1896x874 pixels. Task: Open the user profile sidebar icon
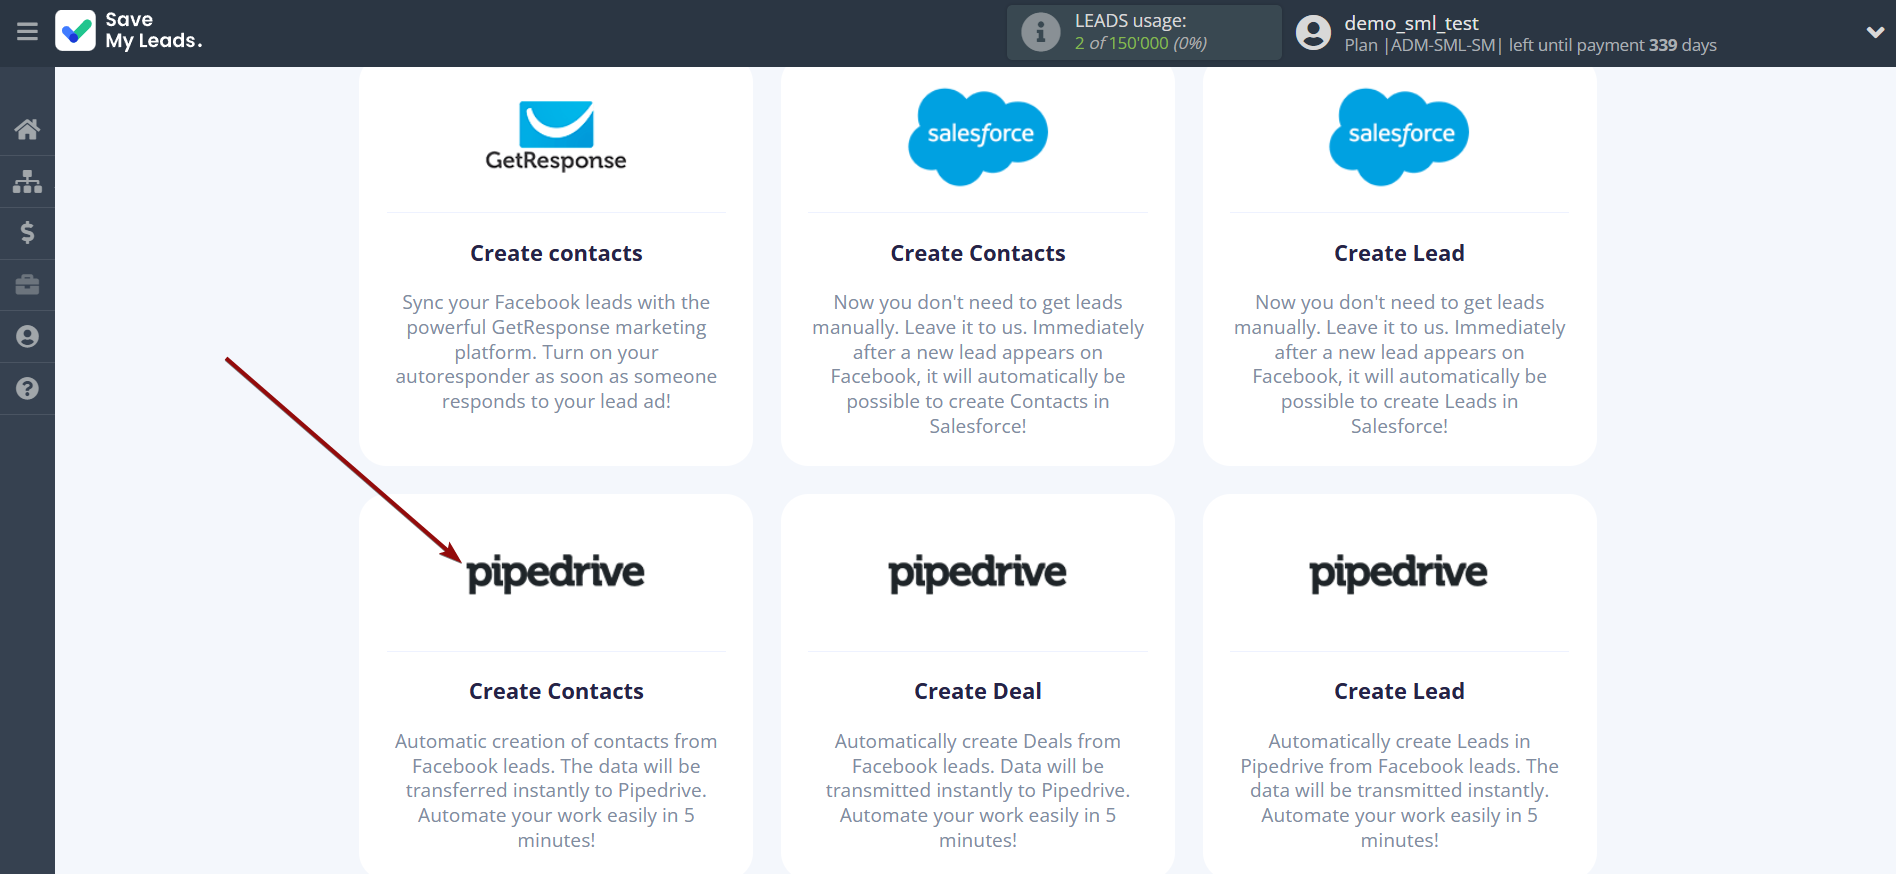click(x=27, y=337)
